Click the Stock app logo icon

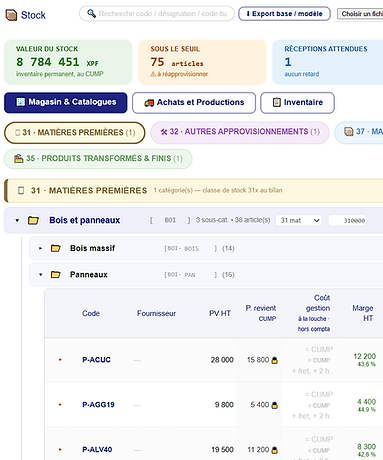click(11, 15)
